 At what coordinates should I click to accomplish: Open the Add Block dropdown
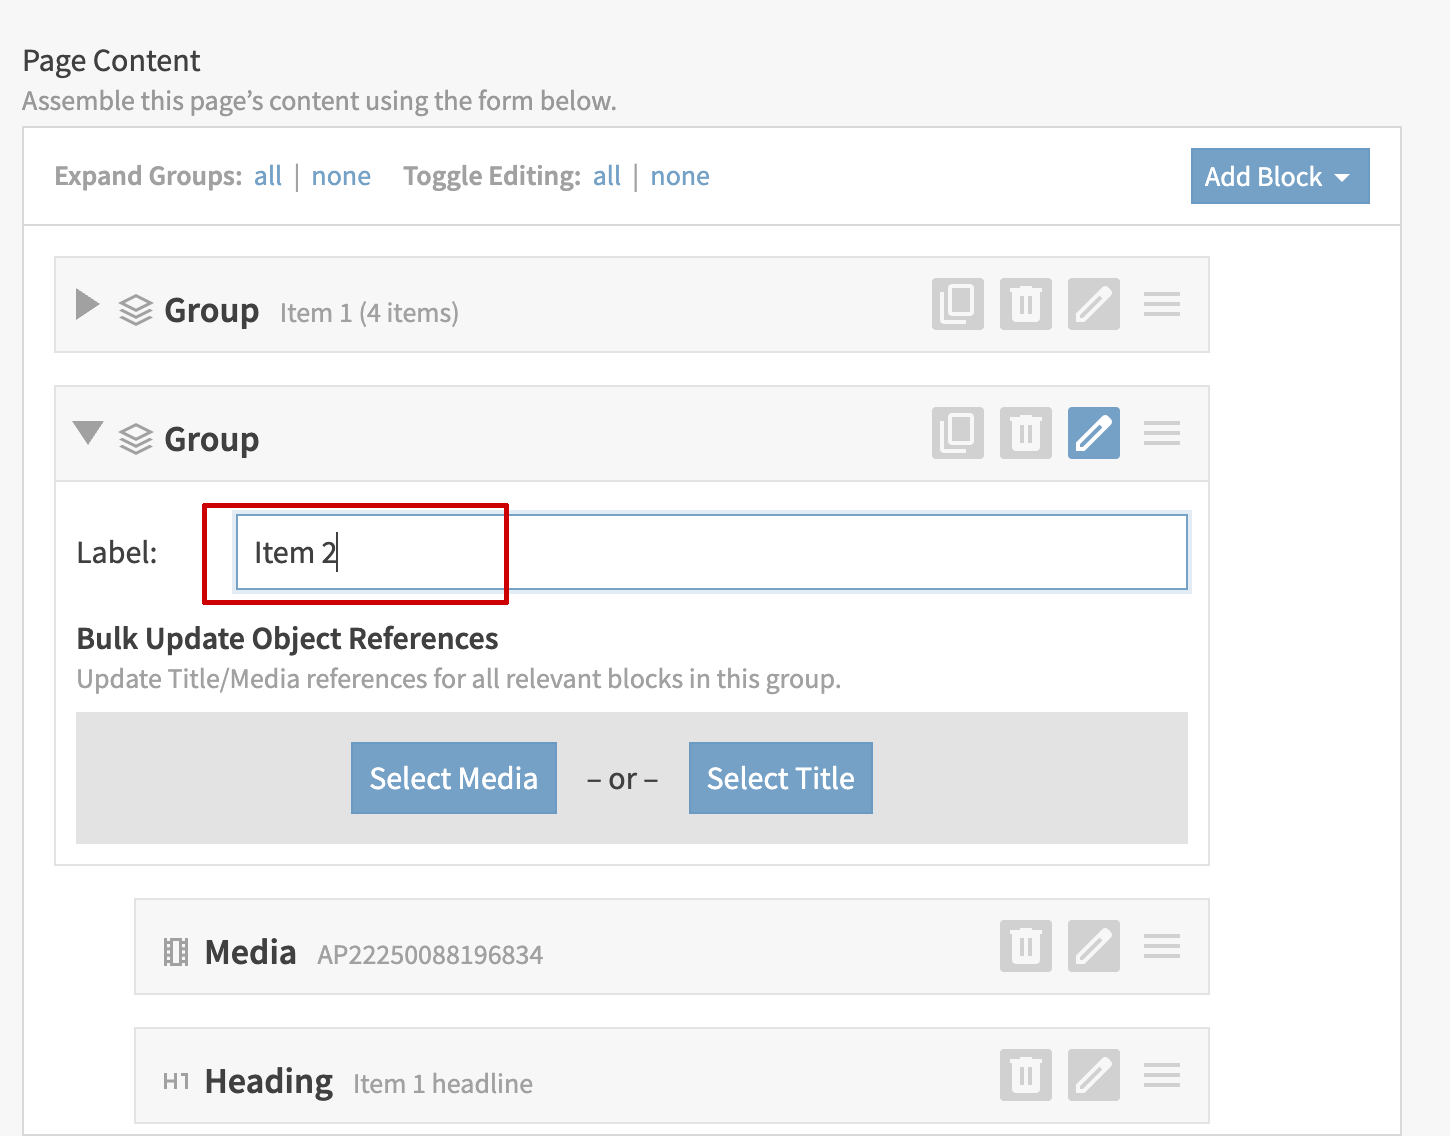click(1279, 176)
